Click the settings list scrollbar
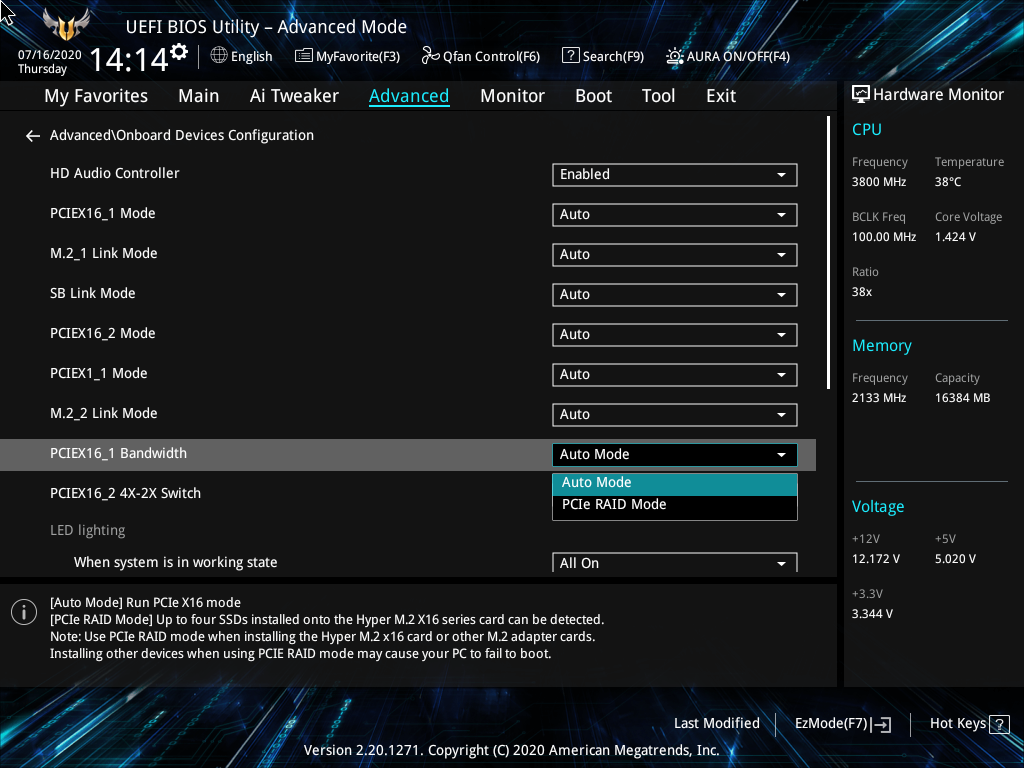This screenshot has height=768, width=1024. pos(828,253)
